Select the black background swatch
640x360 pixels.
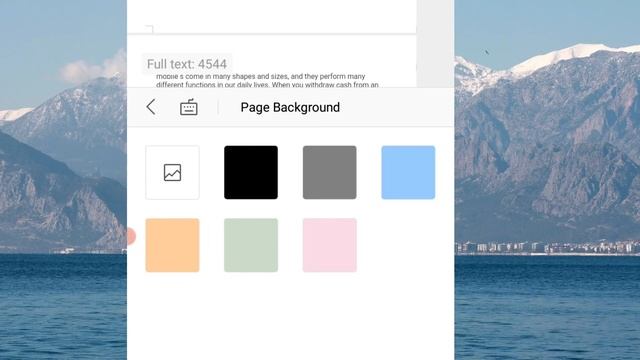(251, 172)
